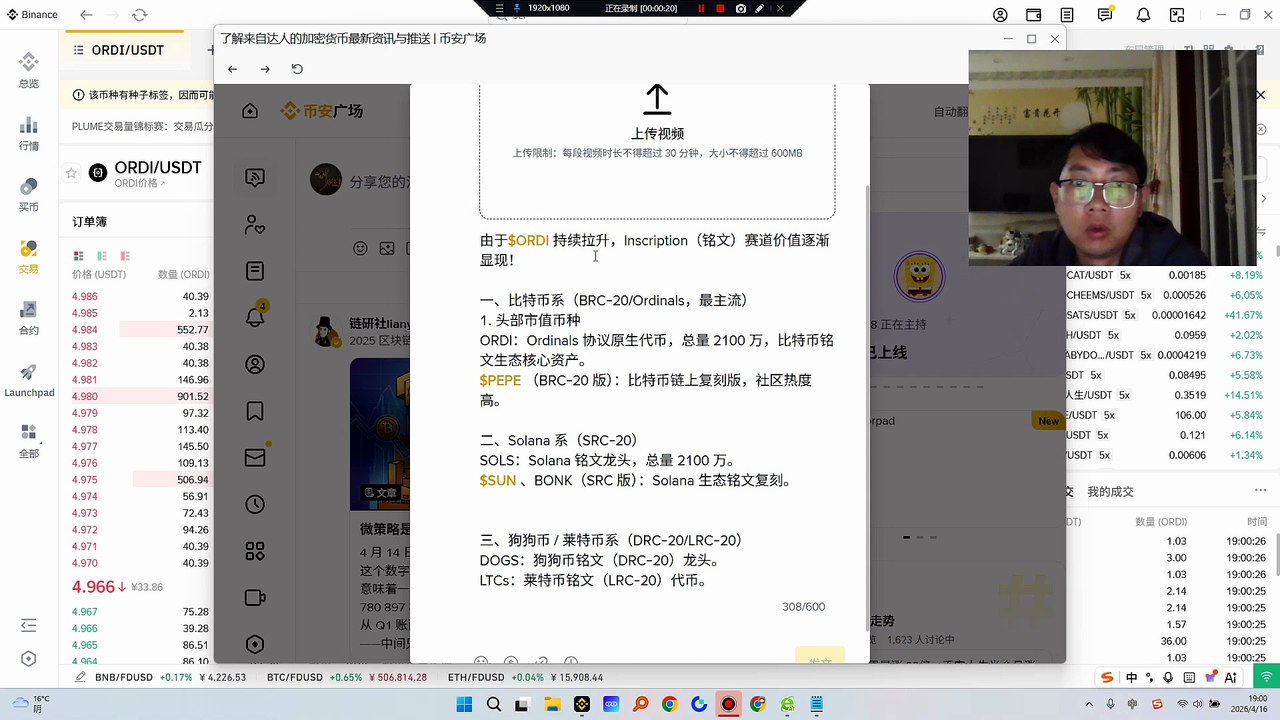This screenshot has width=1280, height=720.
Task: Open the live video icon in 币安广场 sidebar
Action: (x=255, y=598)
